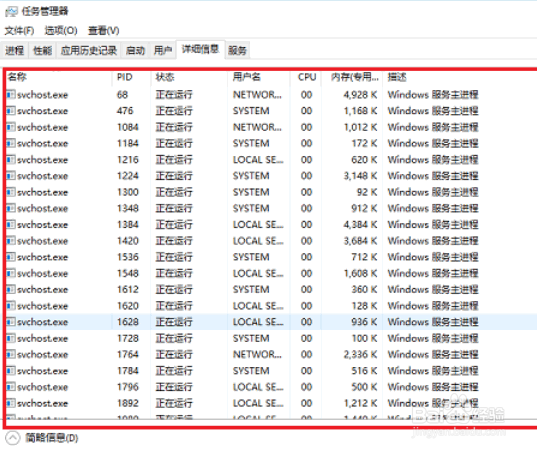Click the svchost.exe icon for PID 1348

(11, 208)
